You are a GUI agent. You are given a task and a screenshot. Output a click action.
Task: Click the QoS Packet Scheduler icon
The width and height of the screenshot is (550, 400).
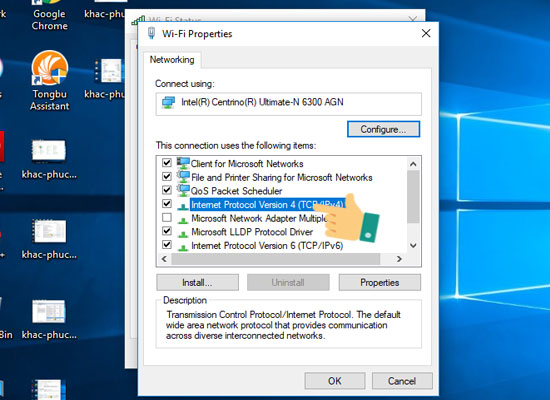click(183, 191)
